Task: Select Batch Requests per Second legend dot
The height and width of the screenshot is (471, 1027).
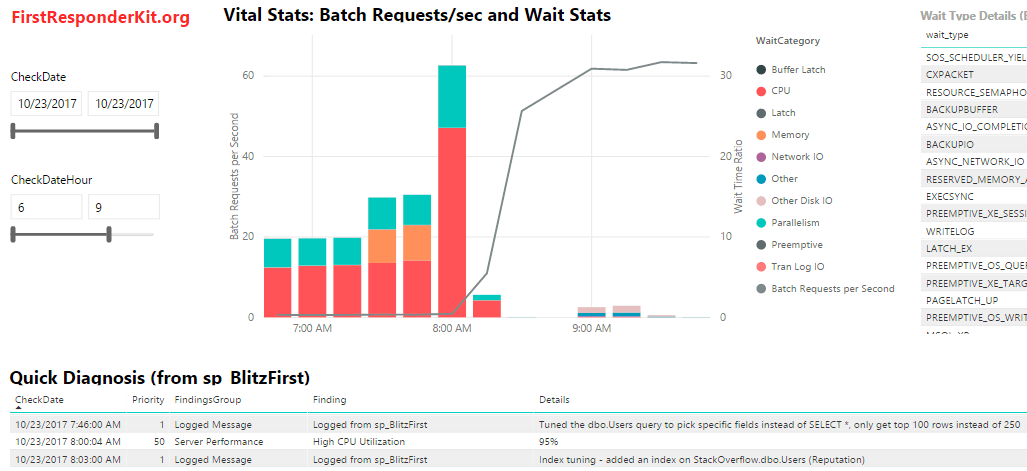Action: [760, 289]
